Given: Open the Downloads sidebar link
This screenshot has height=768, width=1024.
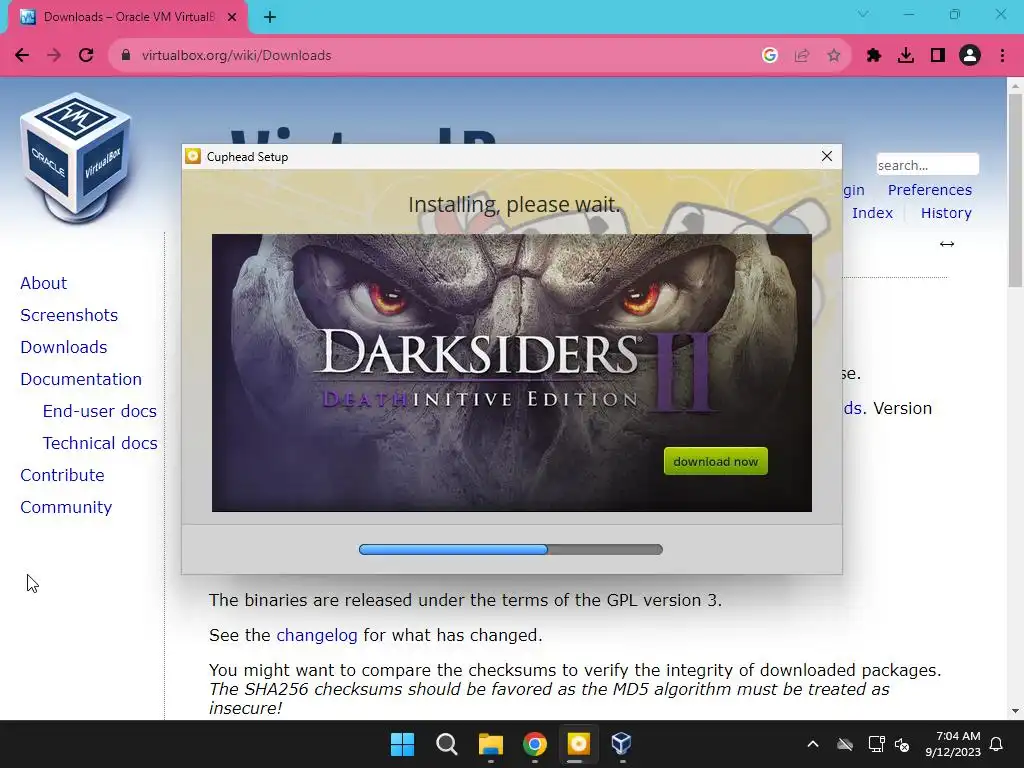Looking at the screenshot, I should tap(63, 347).
